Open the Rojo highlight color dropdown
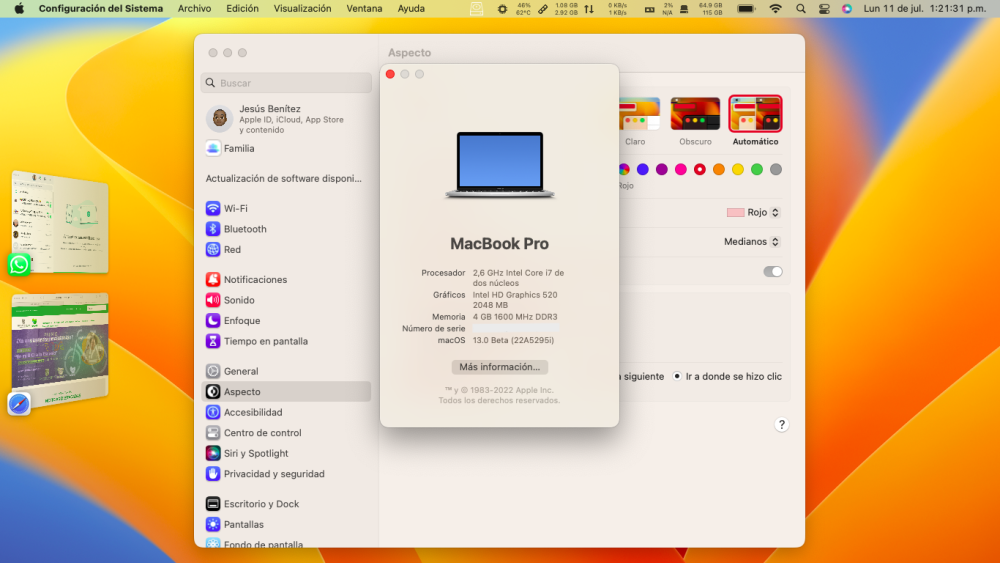This screenshot has height=563, width=1000. coord(753,212)
